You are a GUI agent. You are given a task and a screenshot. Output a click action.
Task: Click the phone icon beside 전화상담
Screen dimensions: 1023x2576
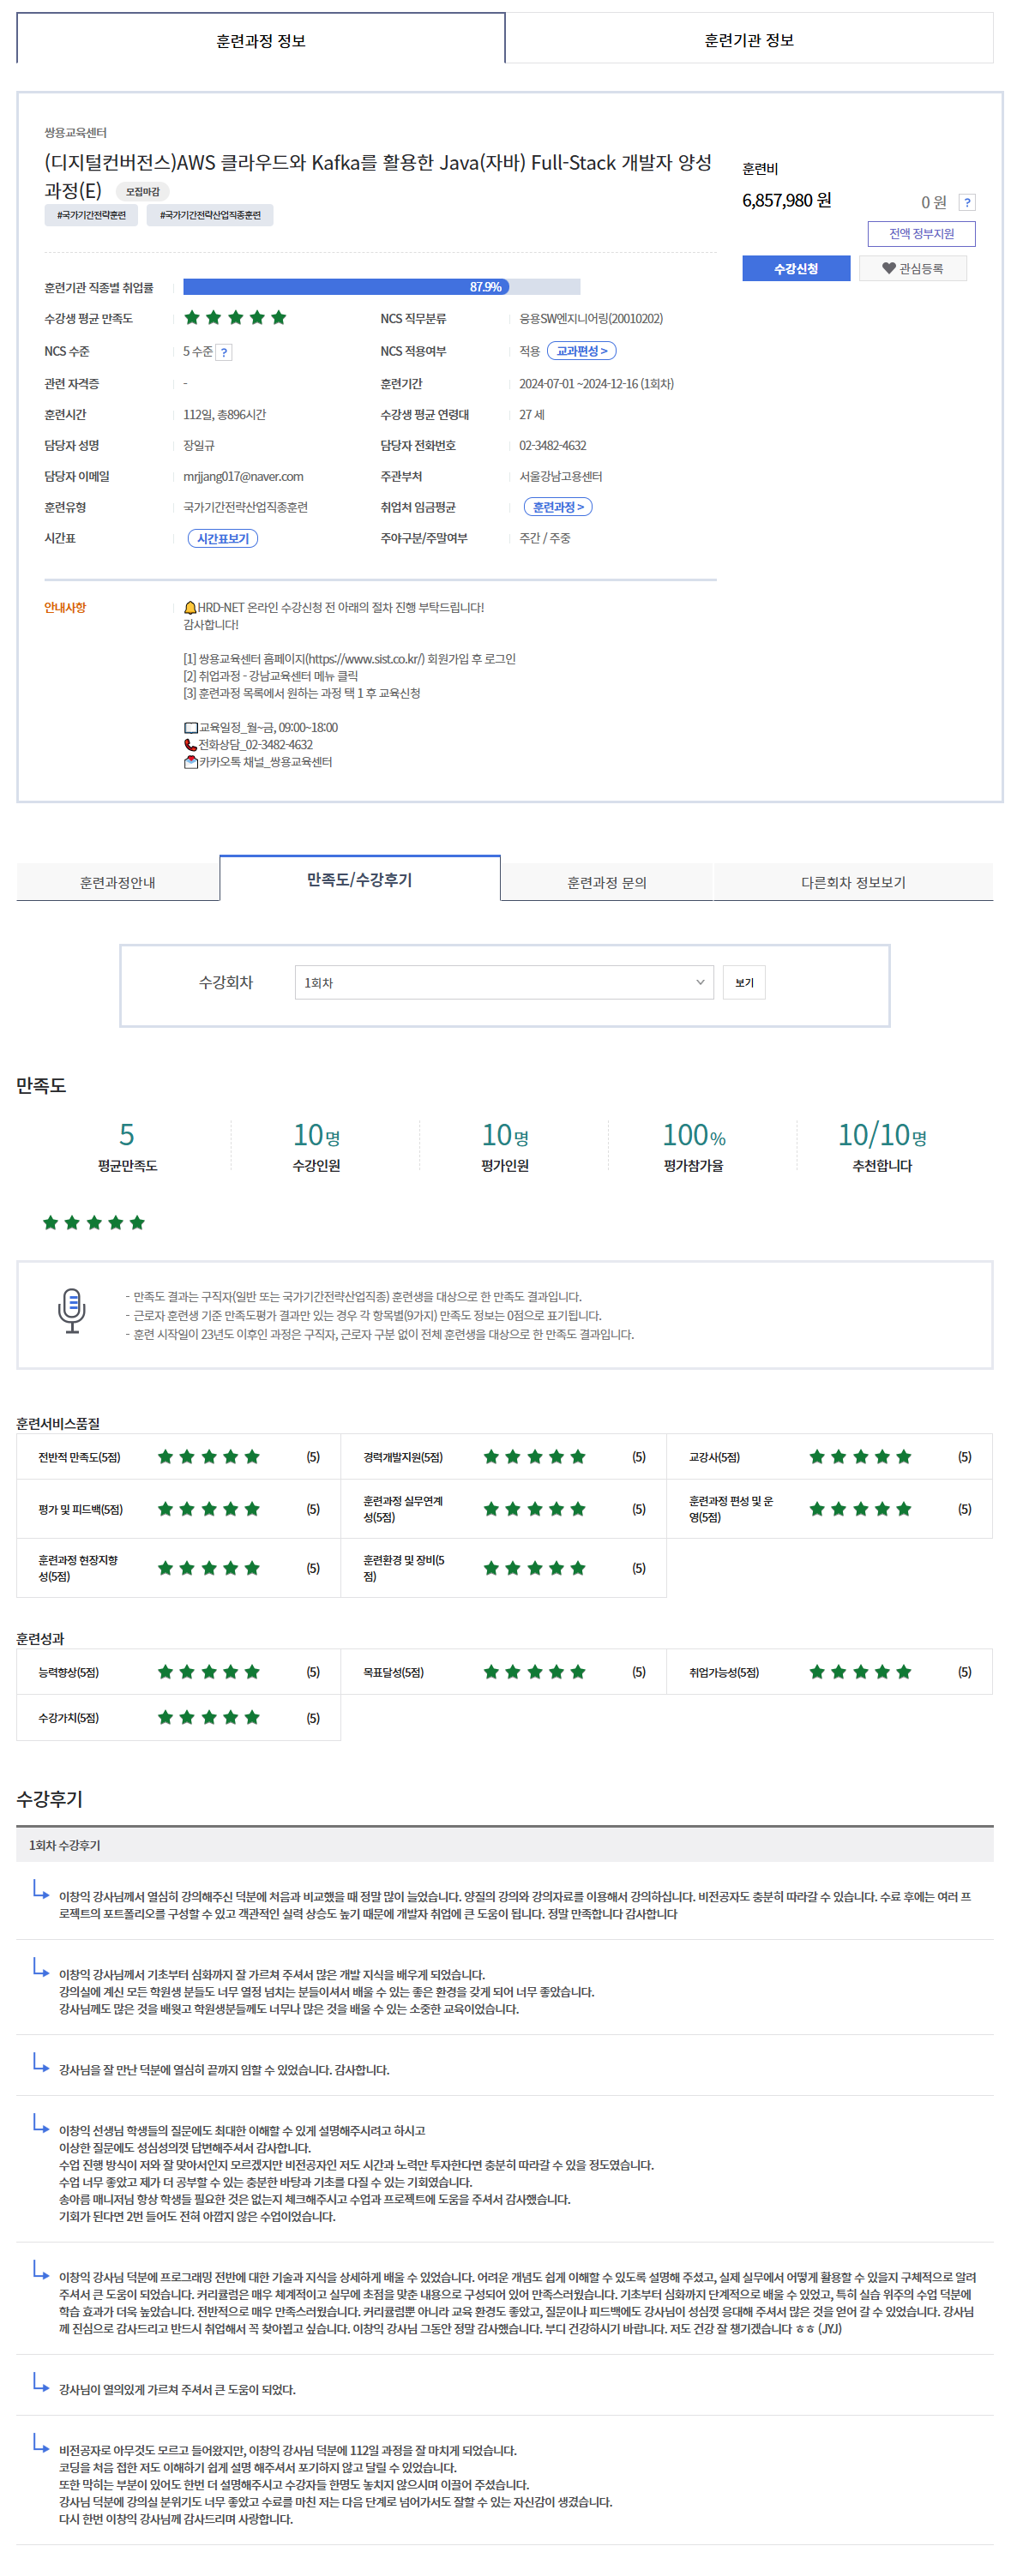pyautogui.click(x=190, y=745)
